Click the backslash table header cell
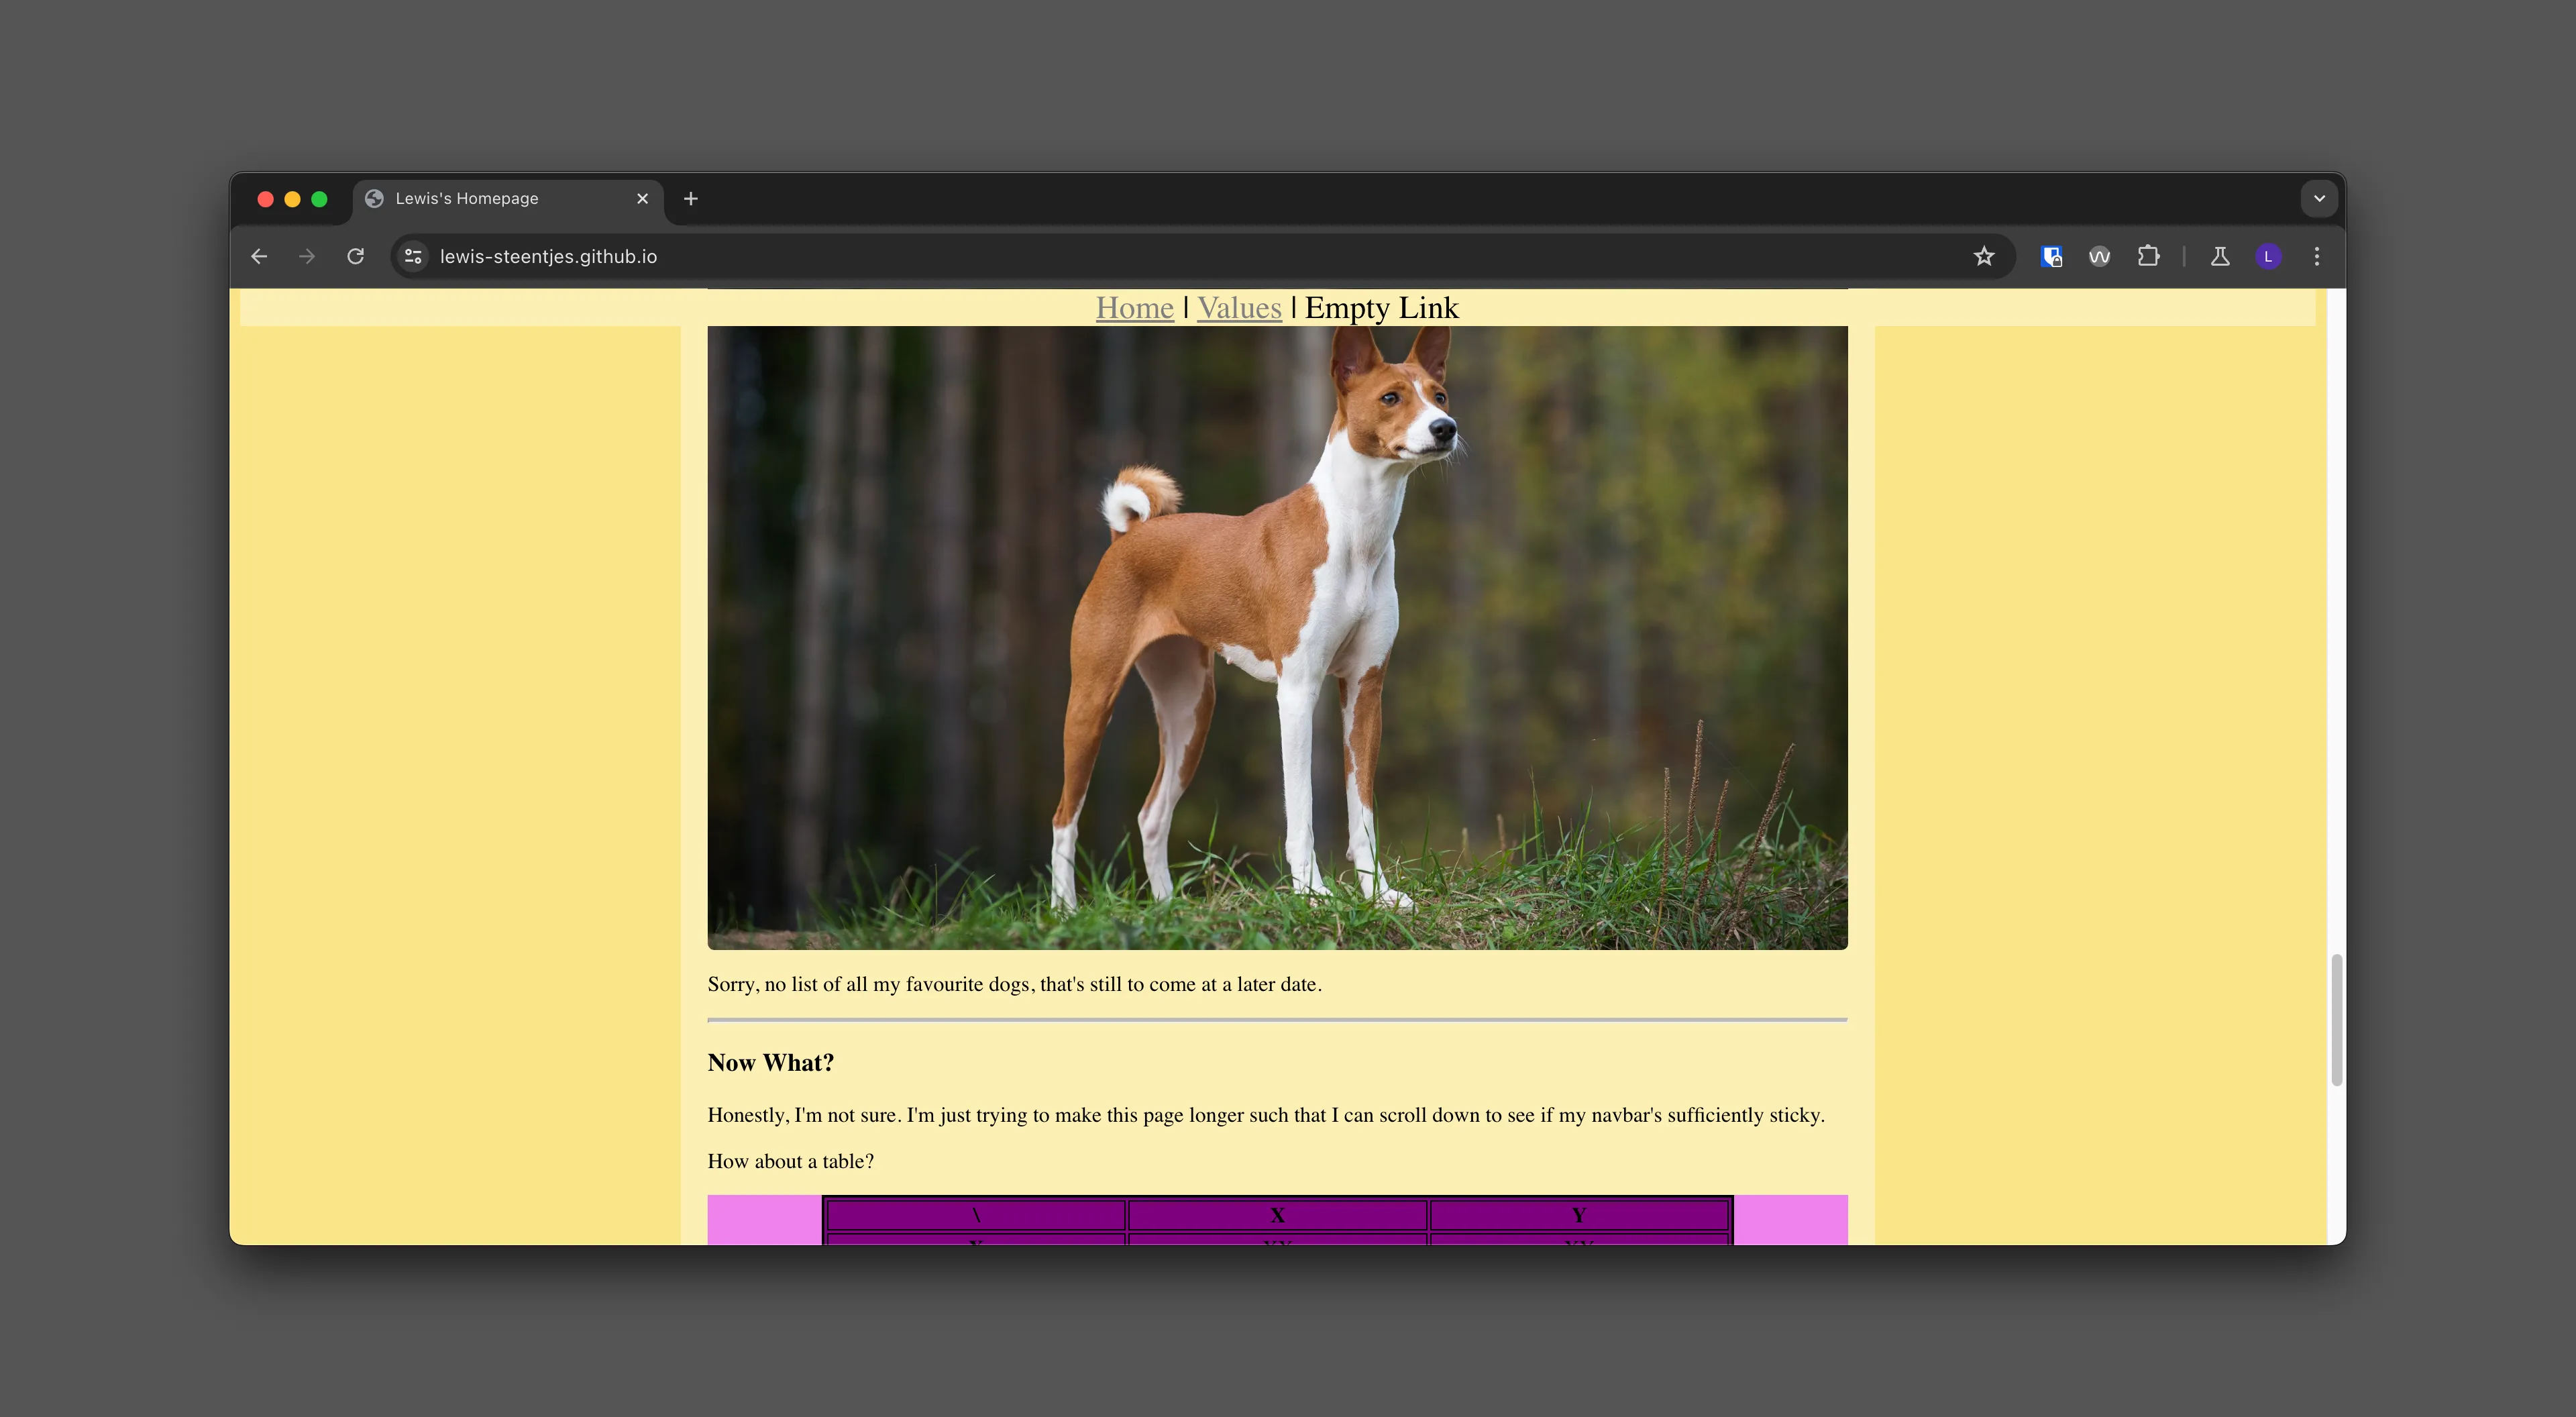Screen dimensions: 2576x1417 tap(976, 1215)
